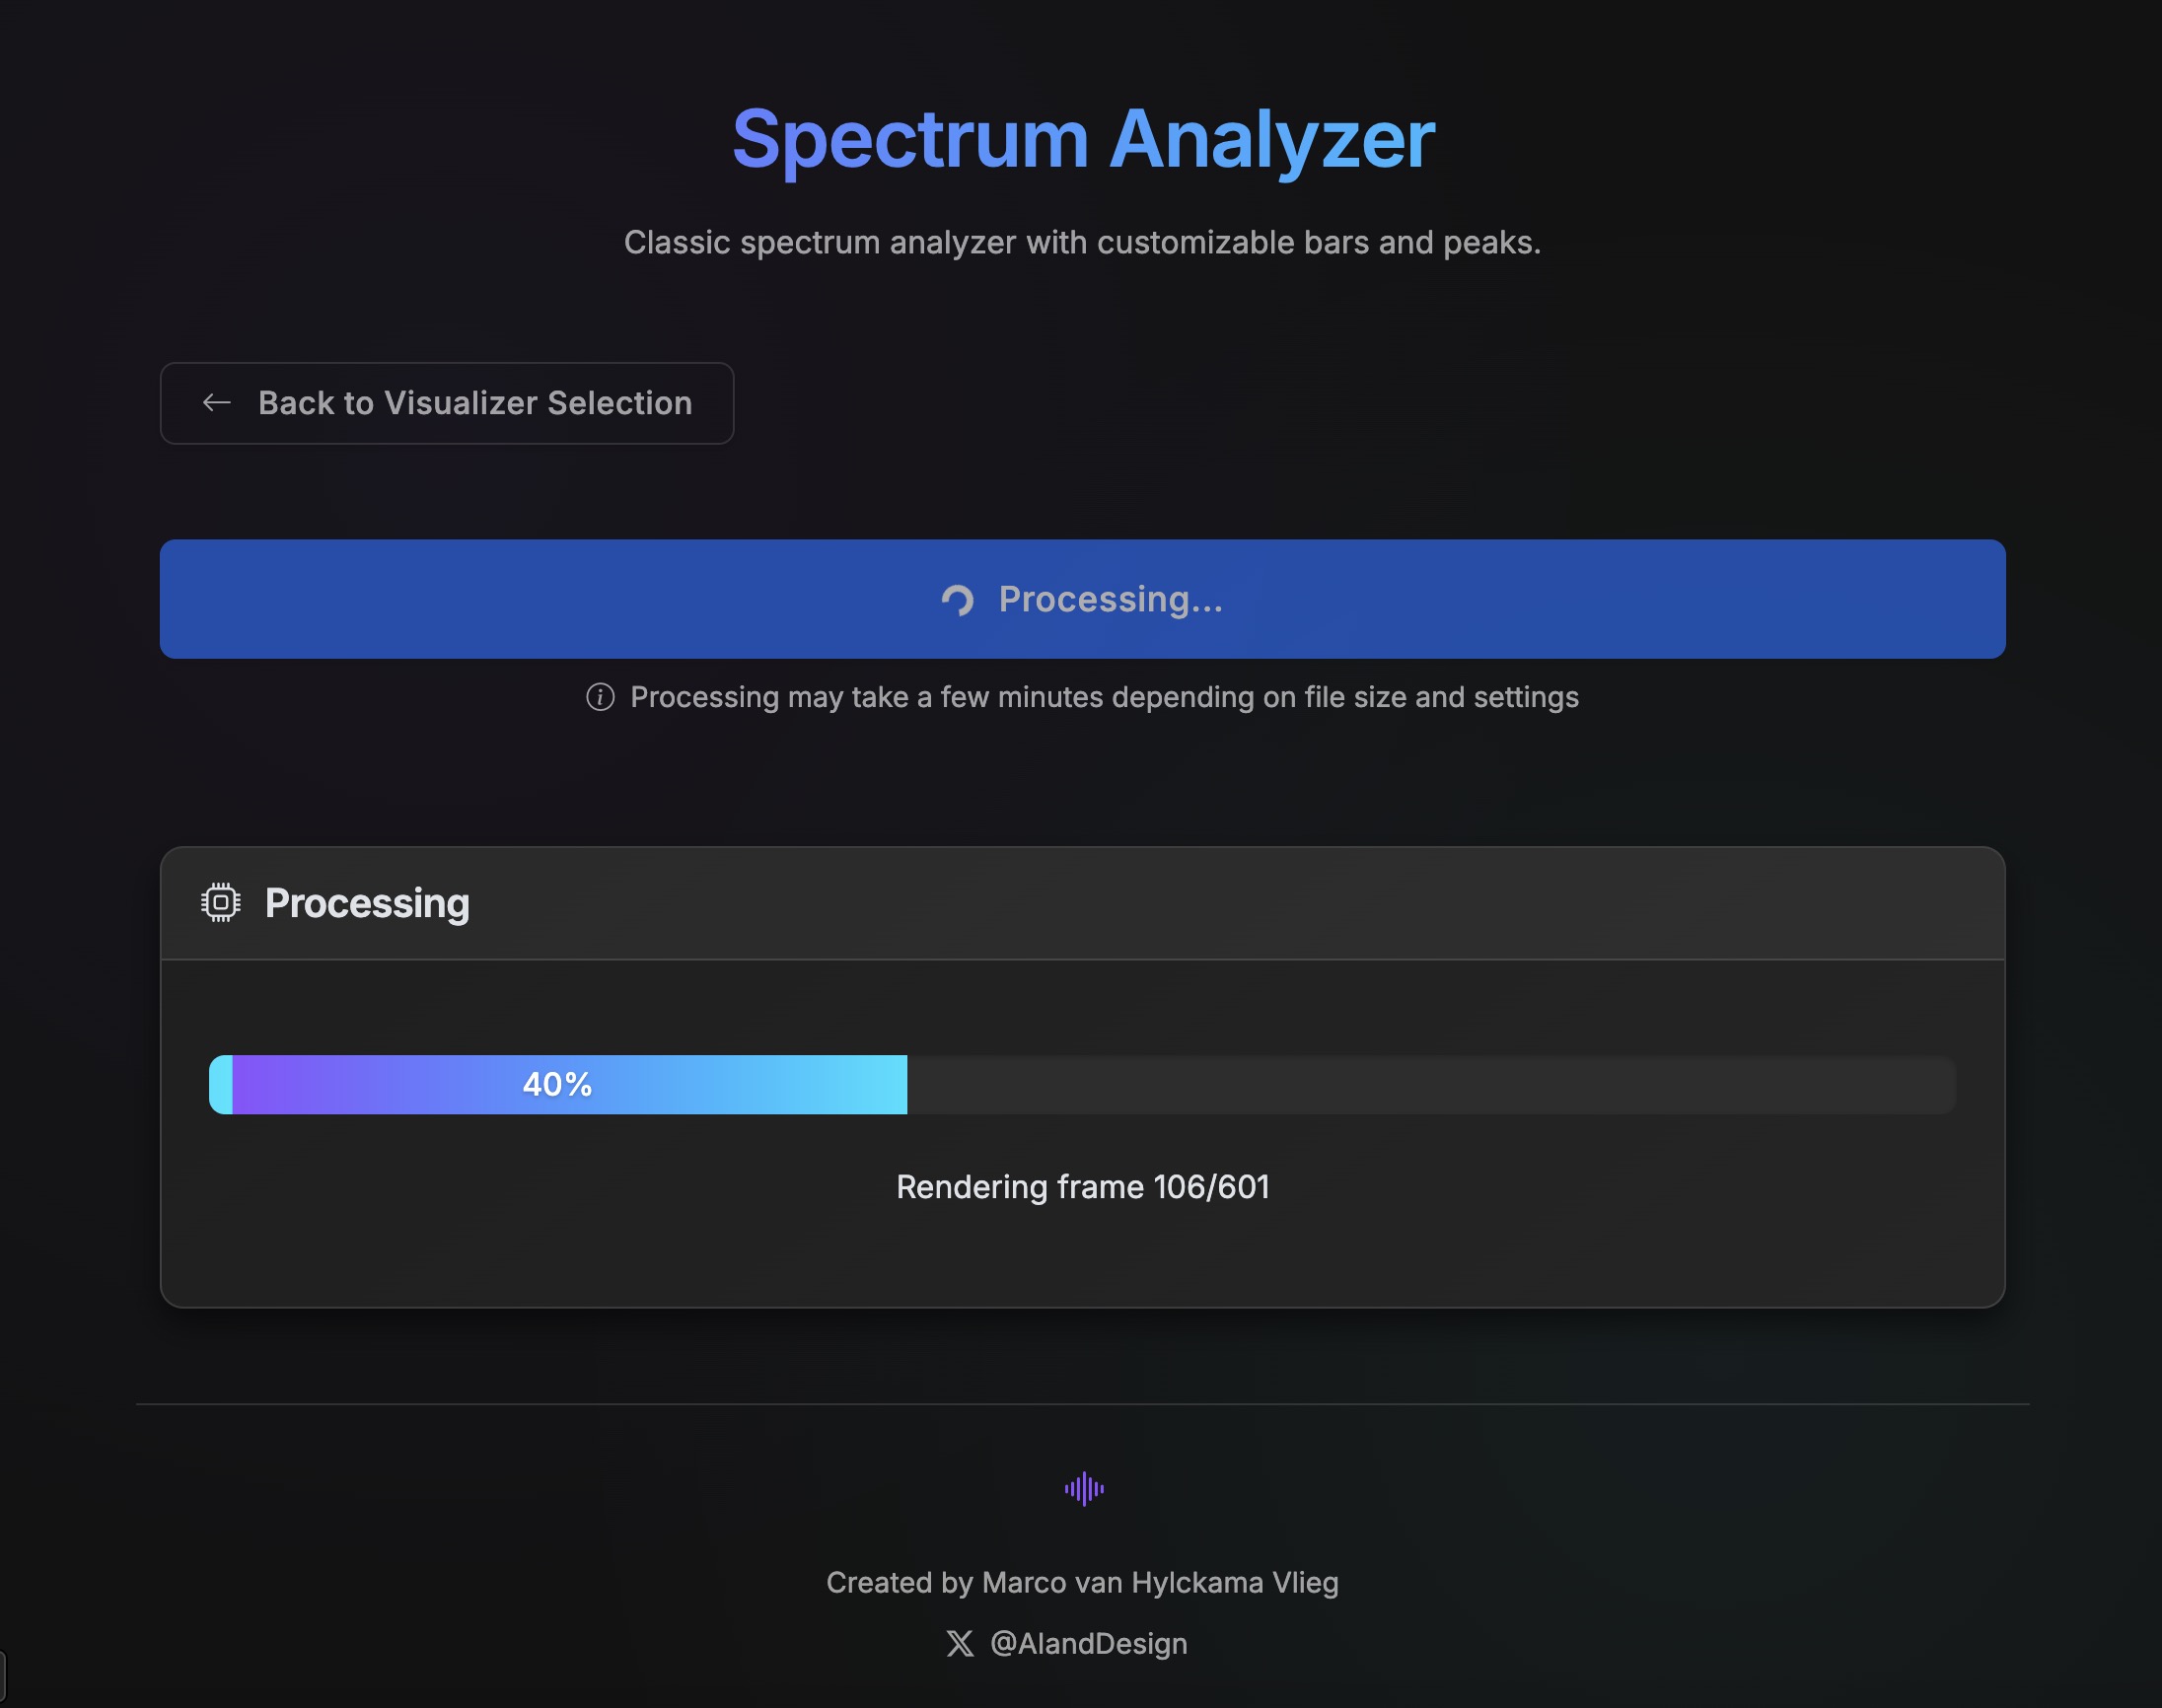Click the loading spinner icon
Image resolution: width=2162 pixels, height=1708 pixels.
tap(957, 600)
